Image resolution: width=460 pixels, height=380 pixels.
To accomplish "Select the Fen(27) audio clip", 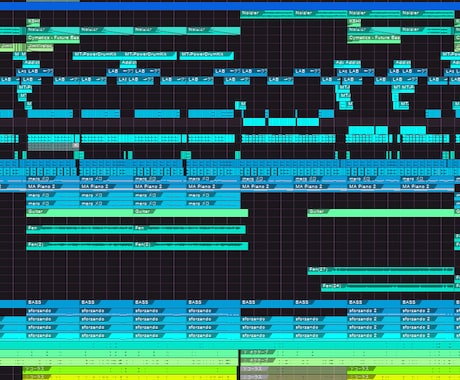I will 381,271.
